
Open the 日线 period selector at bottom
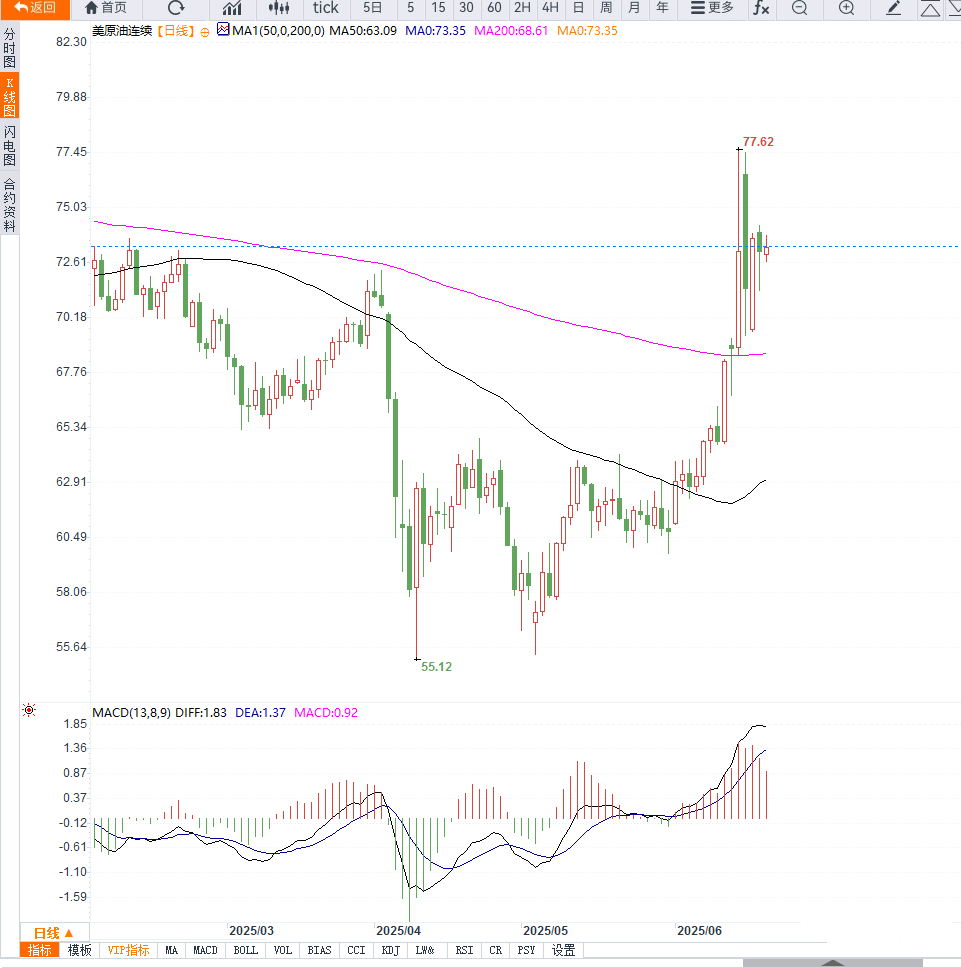point(54,932)
